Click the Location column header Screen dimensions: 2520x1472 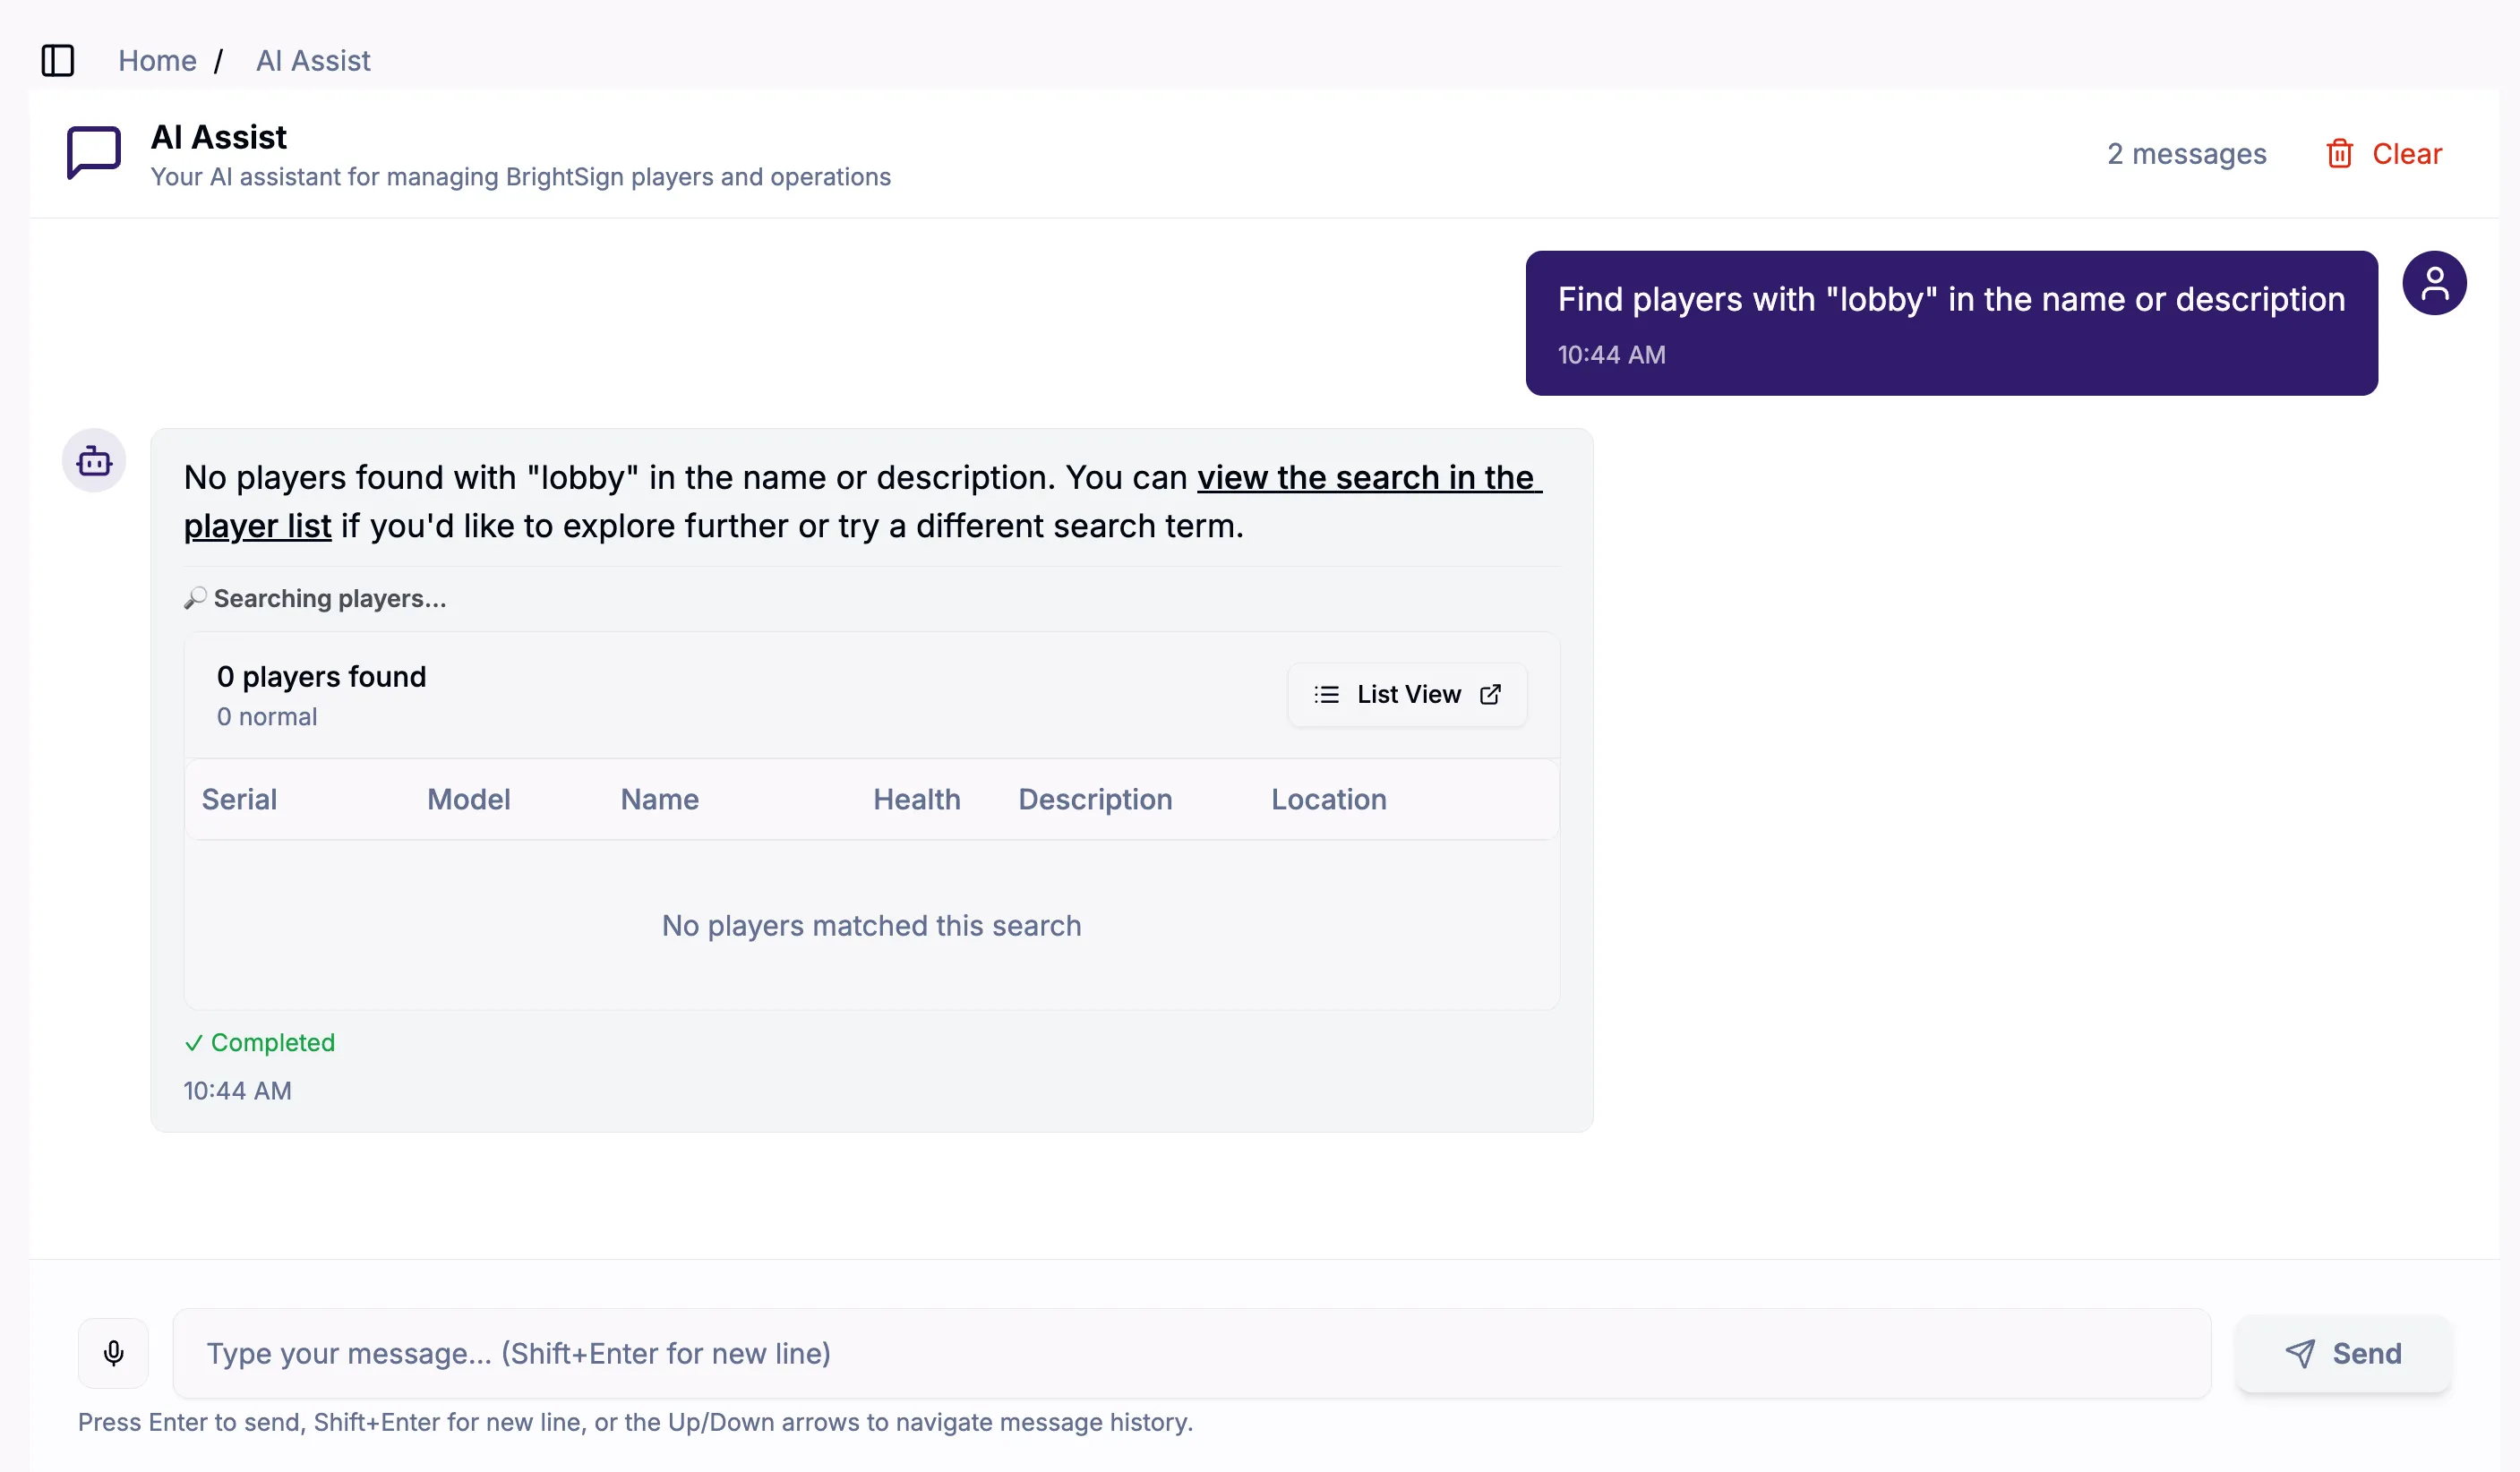1328,799
